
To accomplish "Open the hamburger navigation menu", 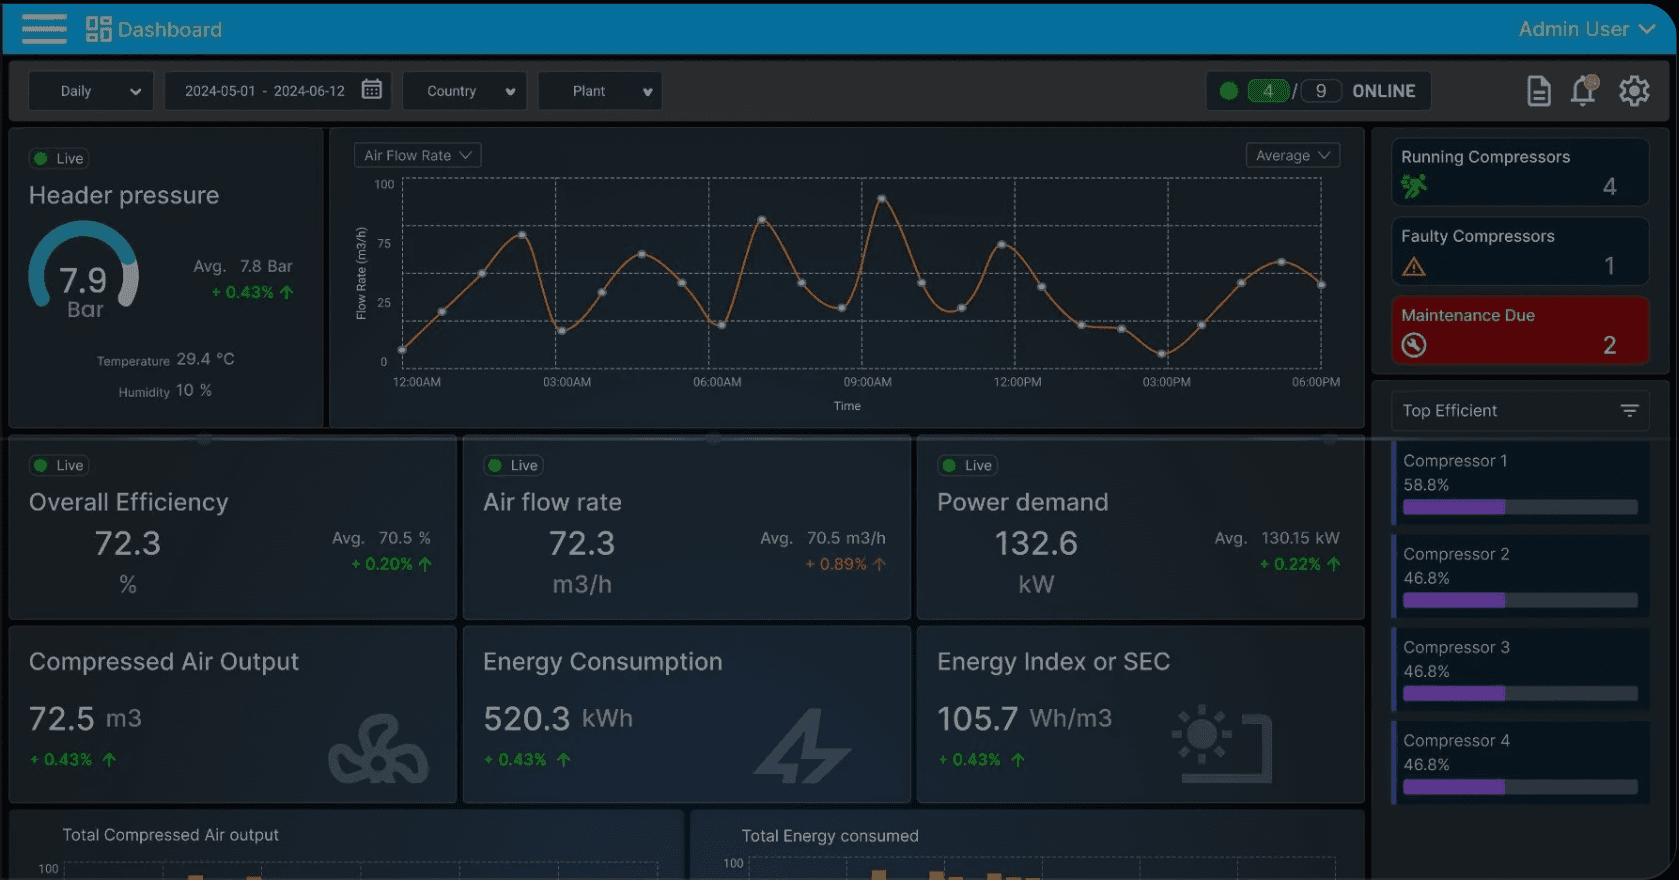I will click(x=44, y=29).
